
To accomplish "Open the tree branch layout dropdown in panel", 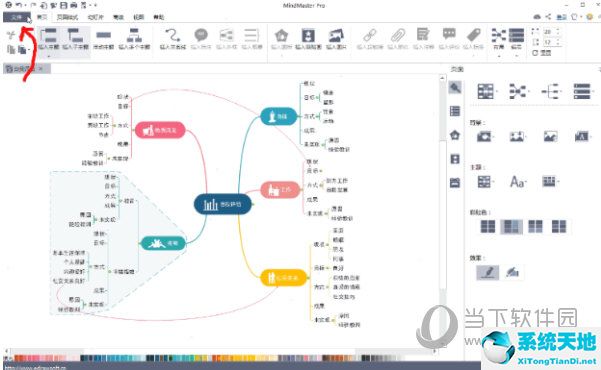I will click(551, 91).
